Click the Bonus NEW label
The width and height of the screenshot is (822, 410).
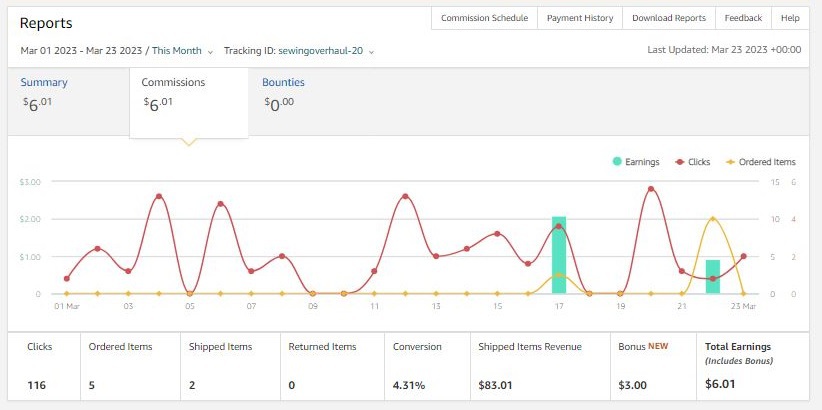pos(643,346)
